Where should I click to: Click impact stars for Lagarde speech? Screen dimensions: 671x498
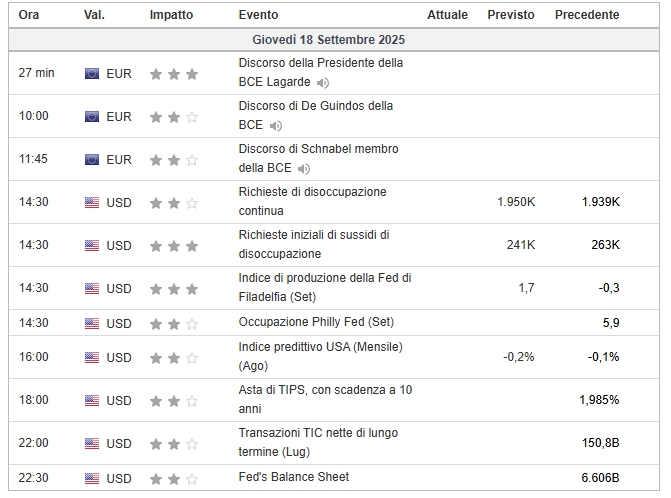click(x=174, y=73)
